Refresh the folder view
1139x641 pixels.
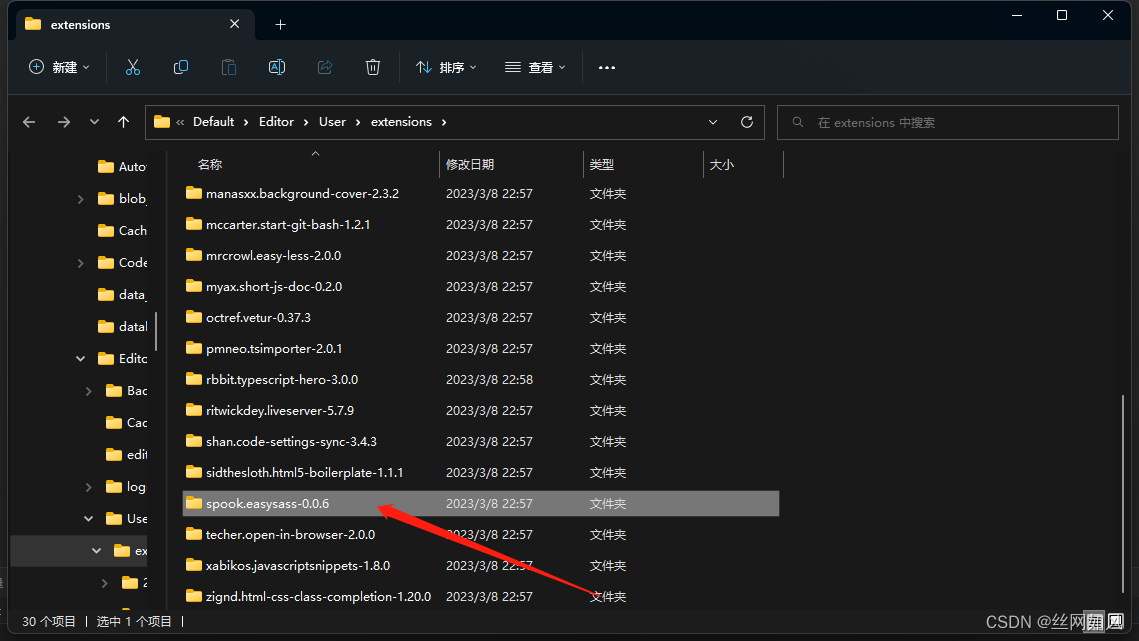click(x=746, y=121)
